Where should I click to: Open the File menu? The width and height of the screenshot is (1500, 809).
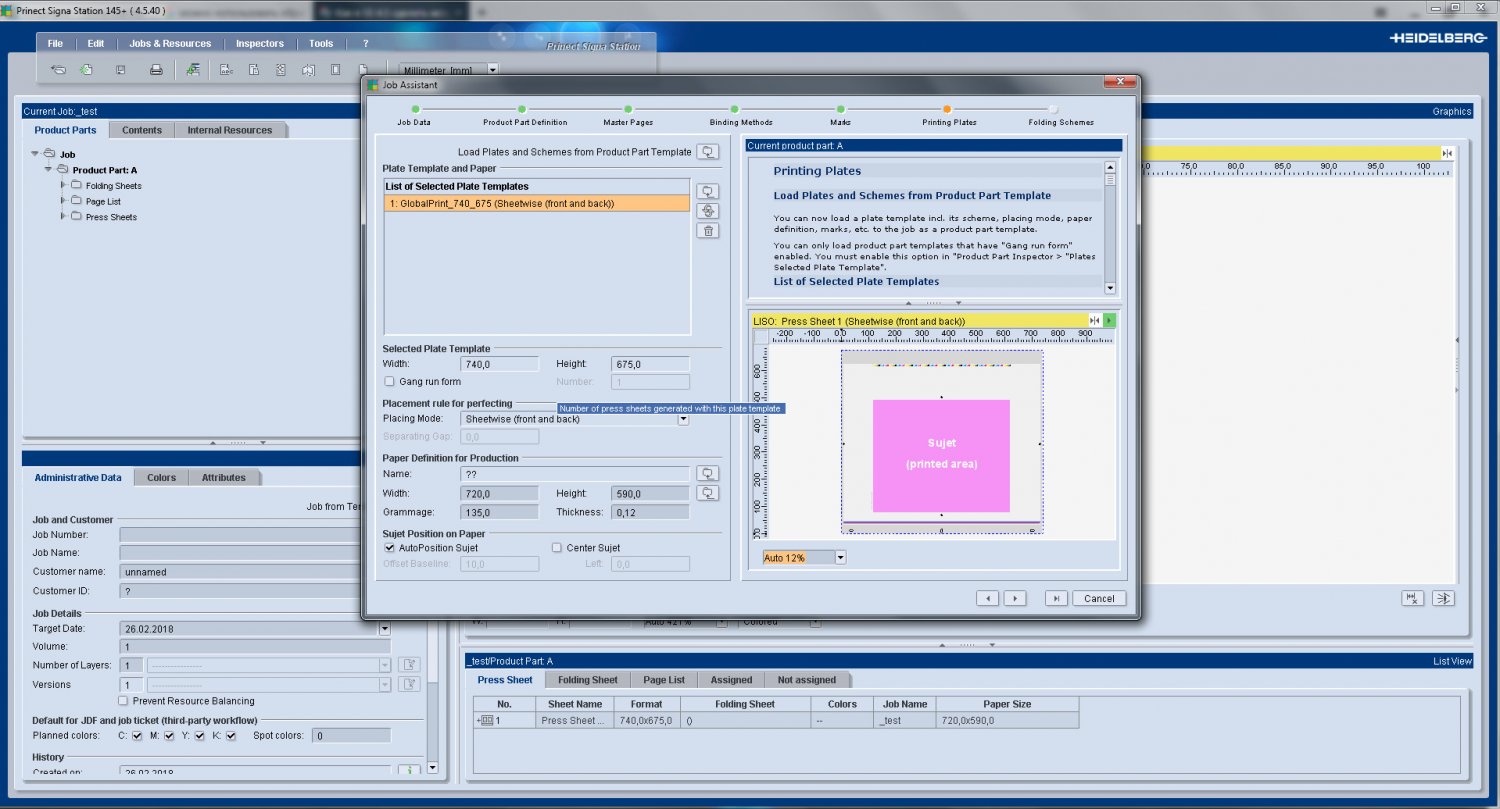click(x=55, y=44)
